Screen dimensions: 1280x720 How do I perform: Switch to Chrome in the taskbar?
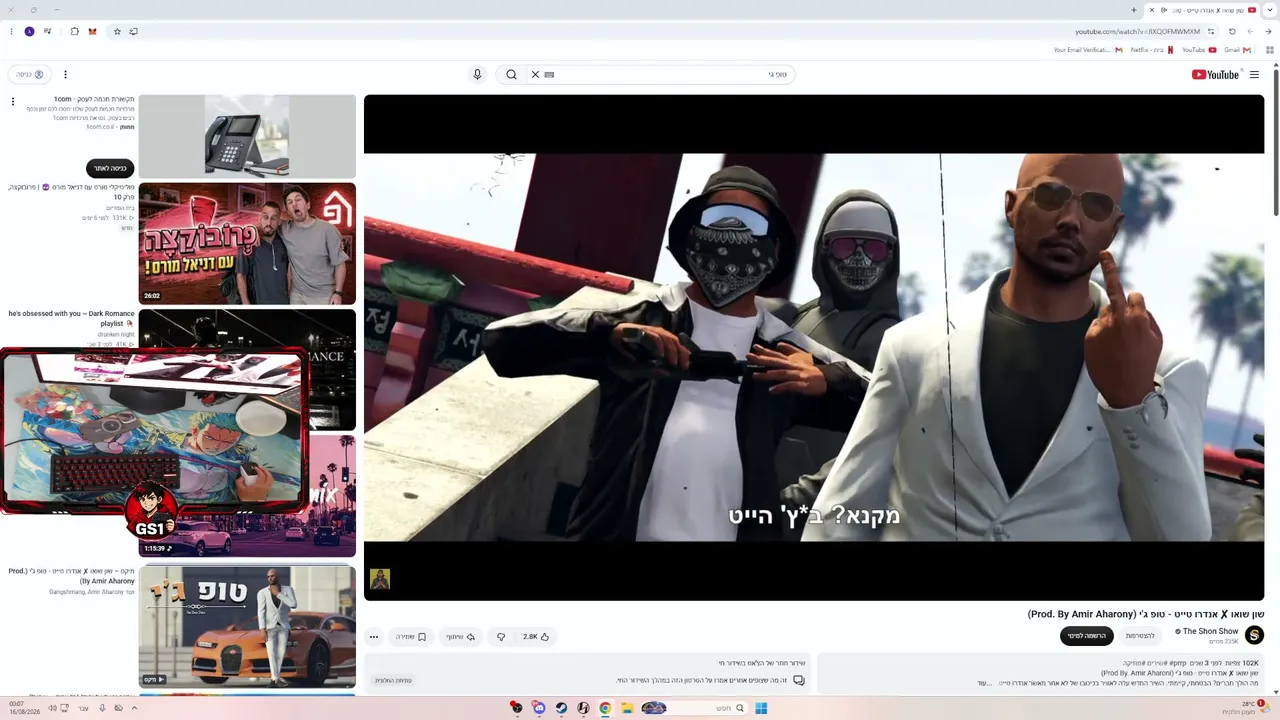[x=605, y=708]
